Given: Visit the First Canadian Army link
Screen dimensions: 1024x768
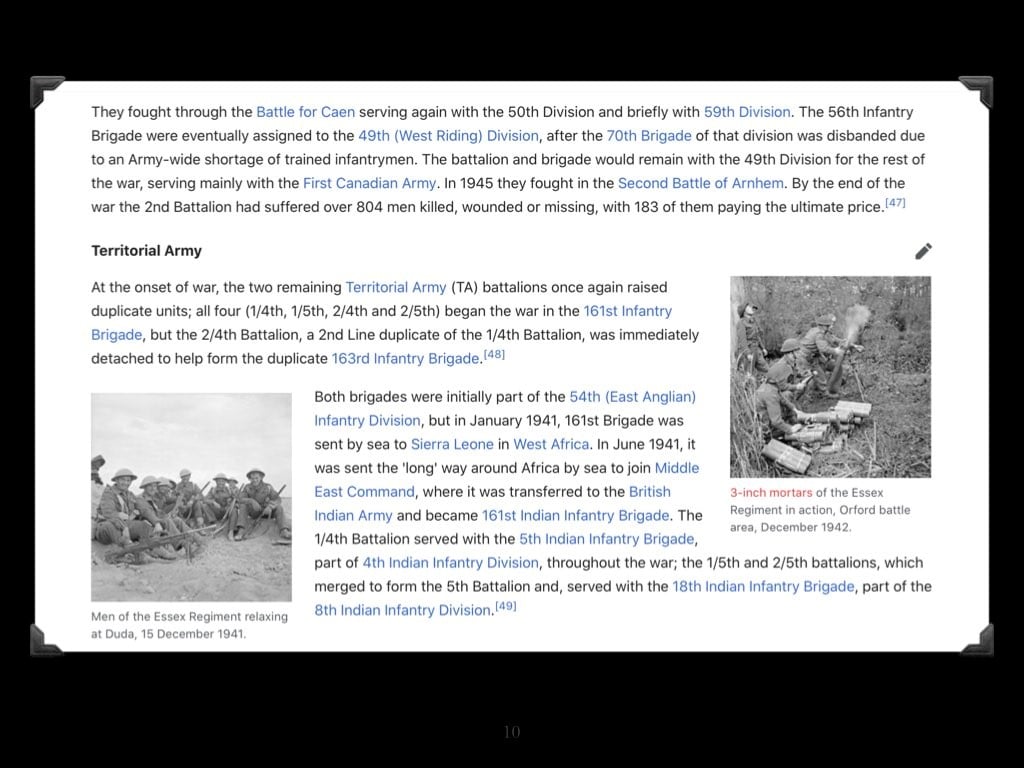Looking at the screenshot, I should click(370, 183).
